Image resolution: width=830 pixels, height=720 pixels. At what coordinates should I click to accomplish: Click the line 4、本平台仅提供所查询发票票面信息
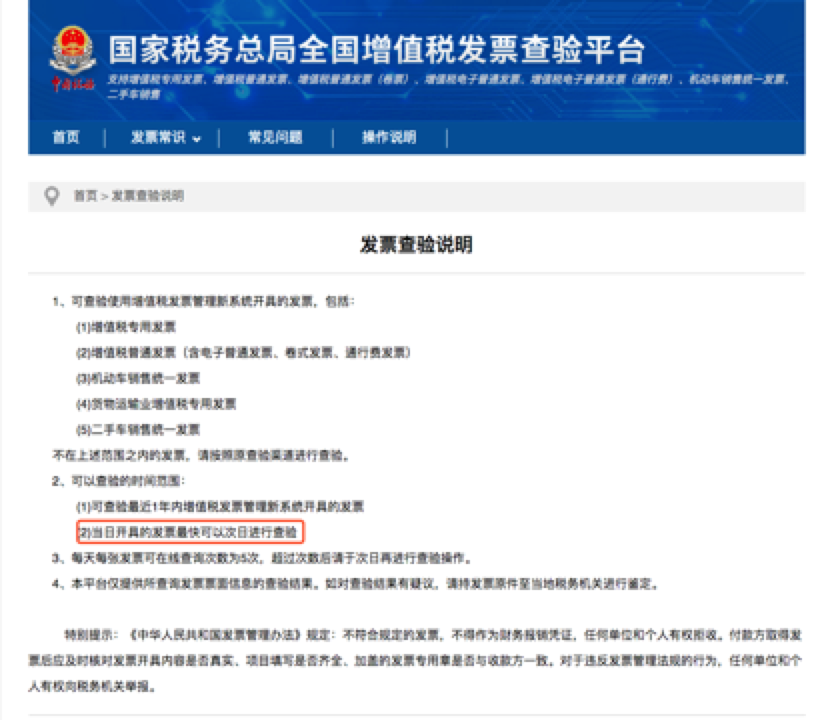click(x=355, y=584)
